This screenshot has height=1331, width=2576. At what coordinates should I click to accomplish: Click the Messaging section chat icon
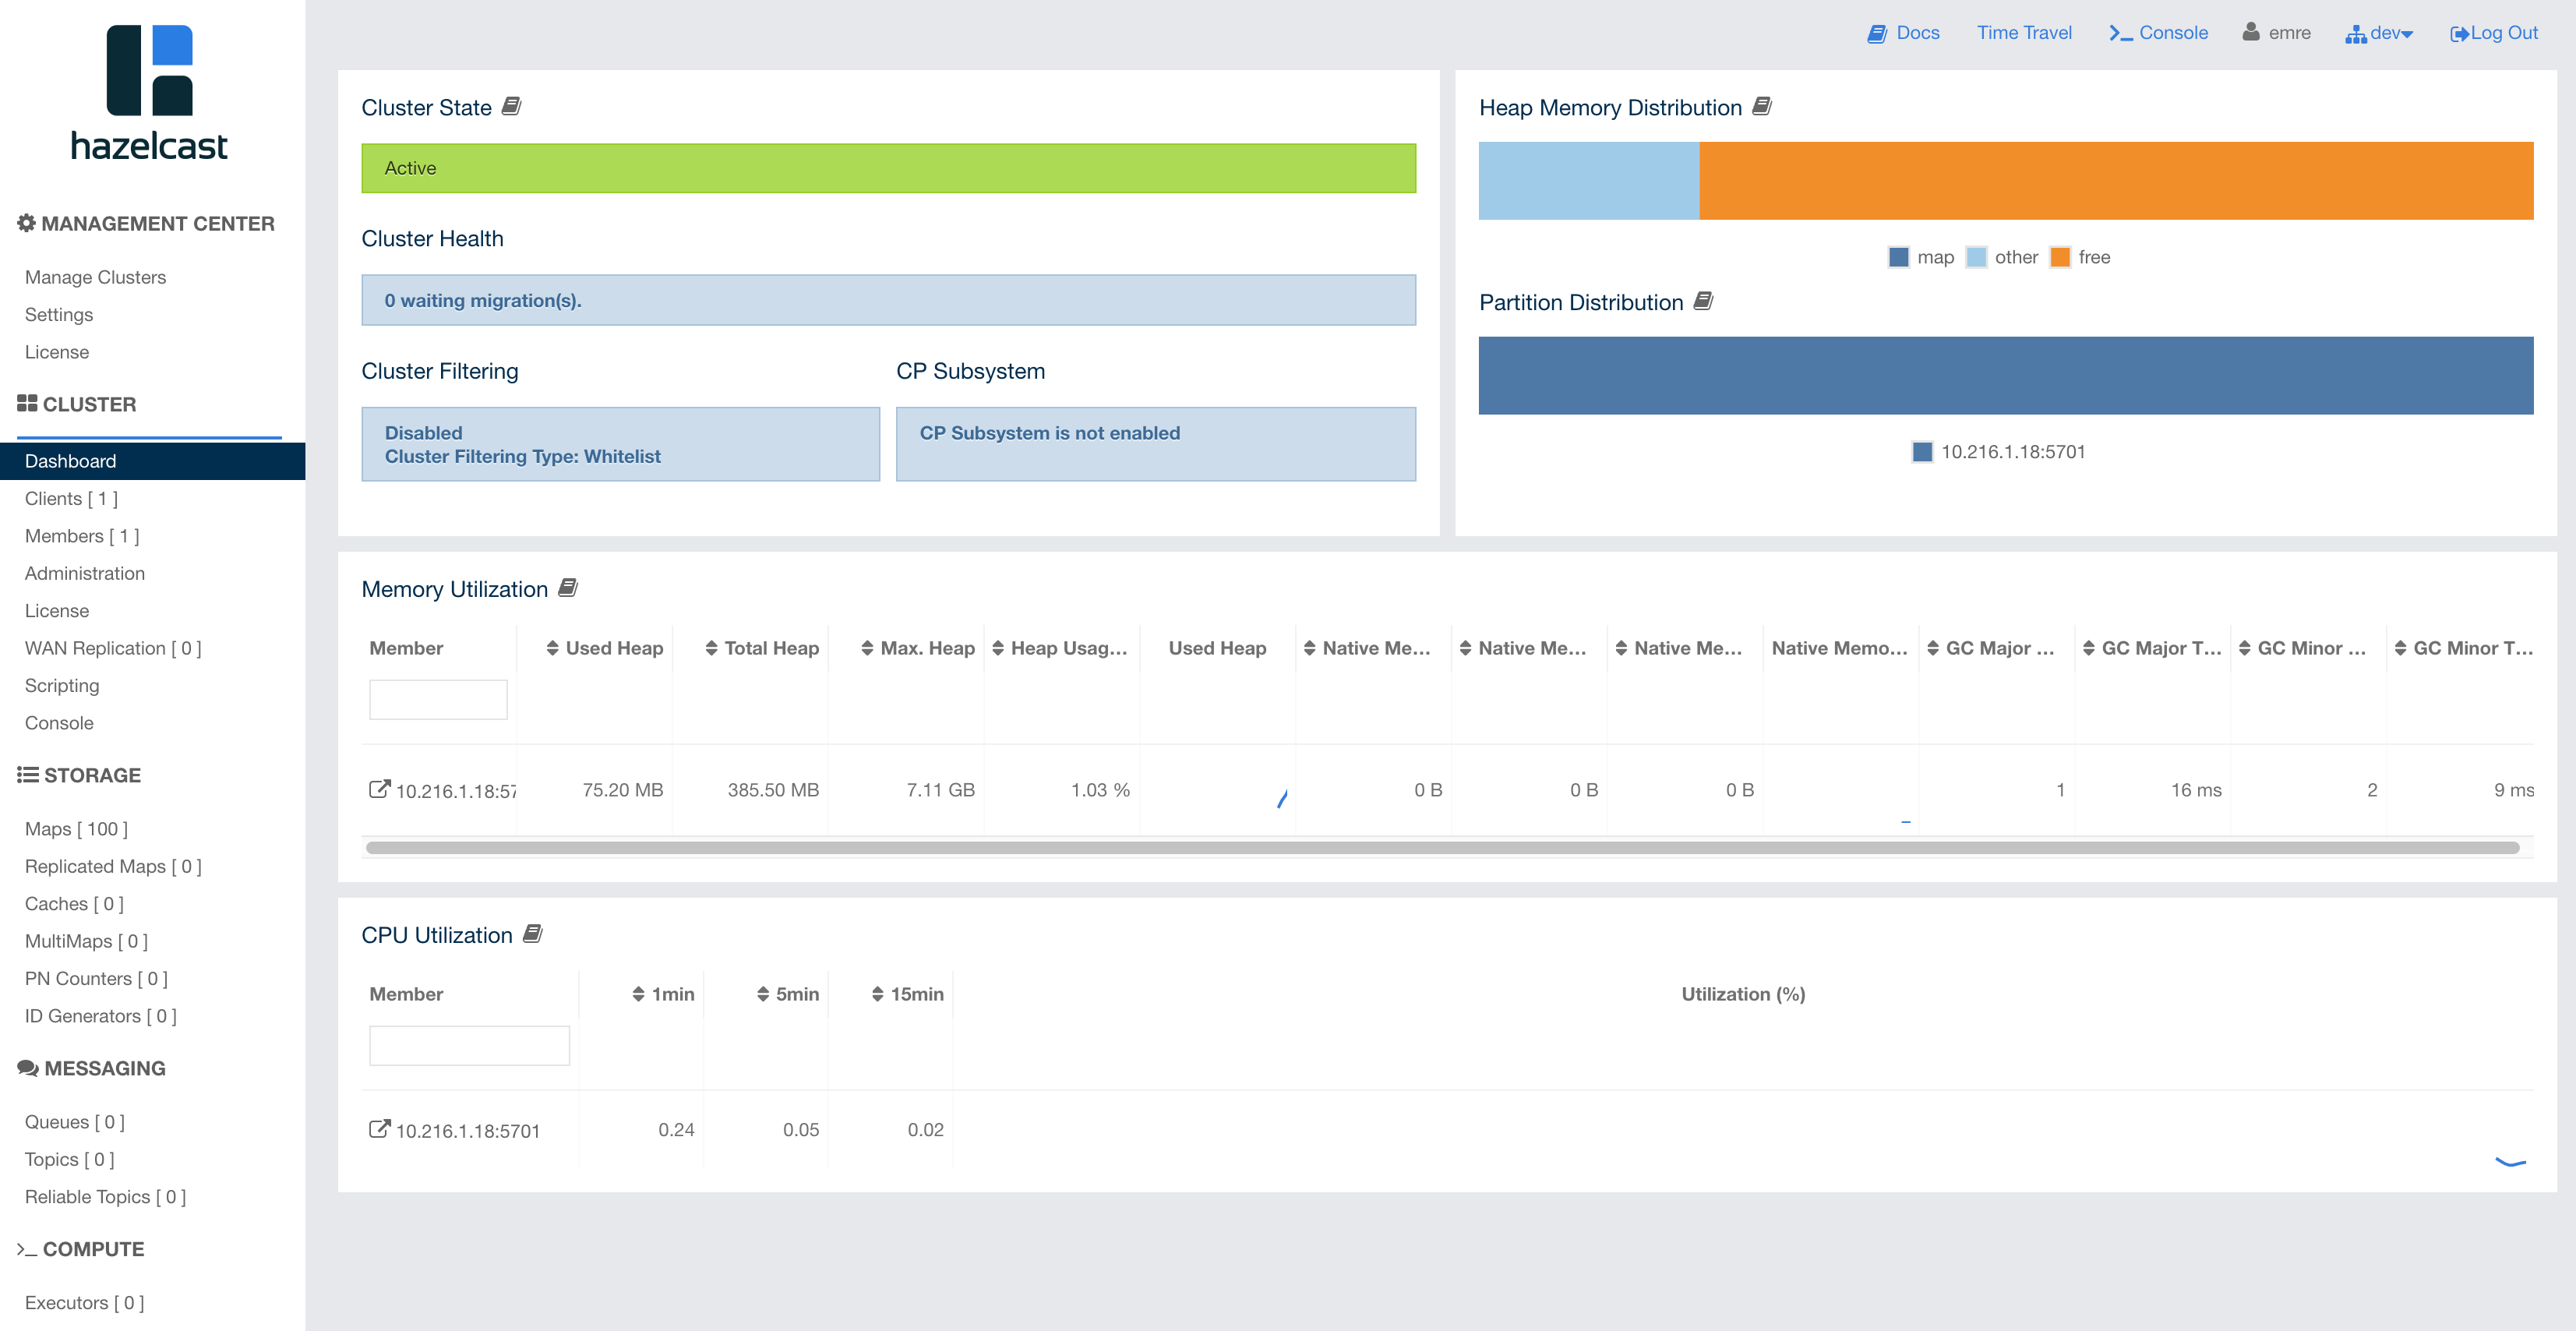point(28,1068)
